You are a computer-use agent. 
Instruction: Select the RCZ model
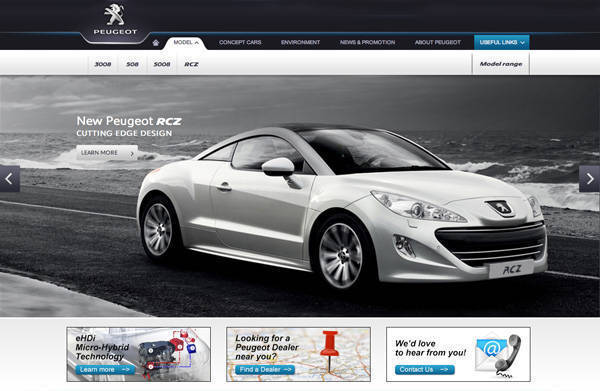tap(191, 64)
